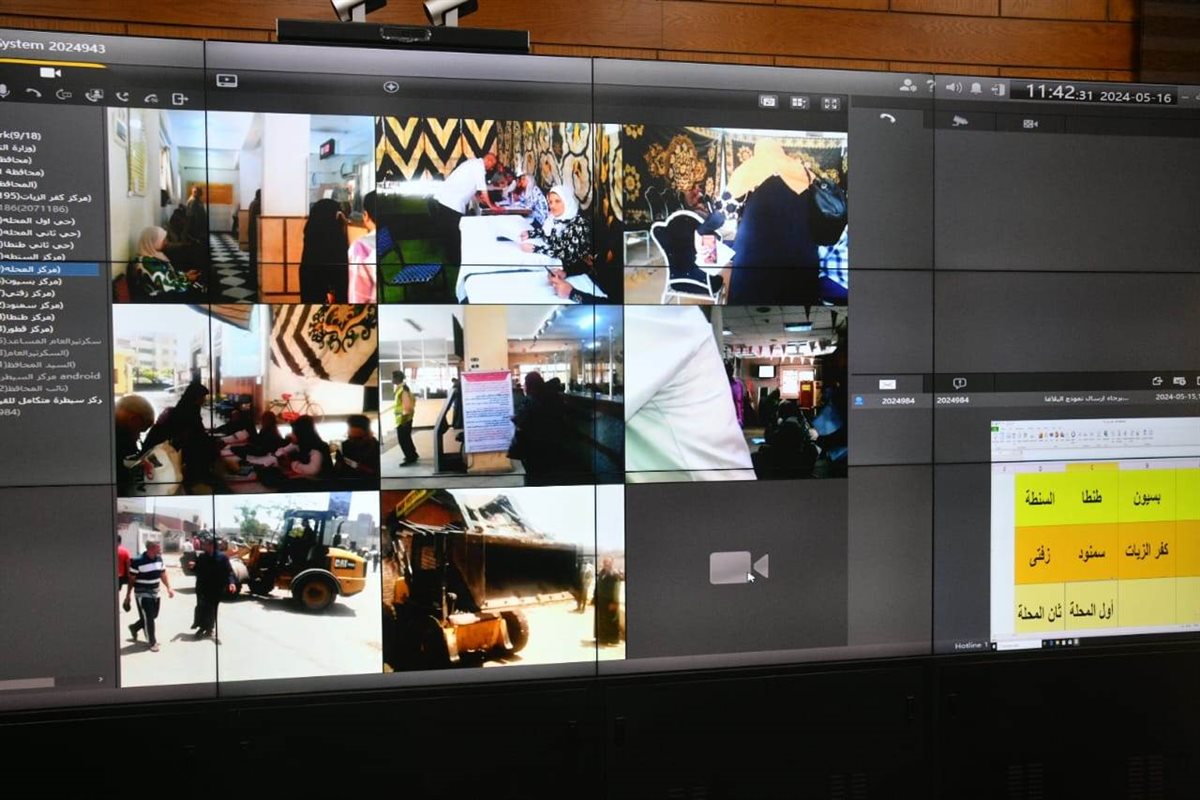Viewport: 1200px width, 800px height.
Task: Toggle the speaker volume icon
Action: coord(953,87)
